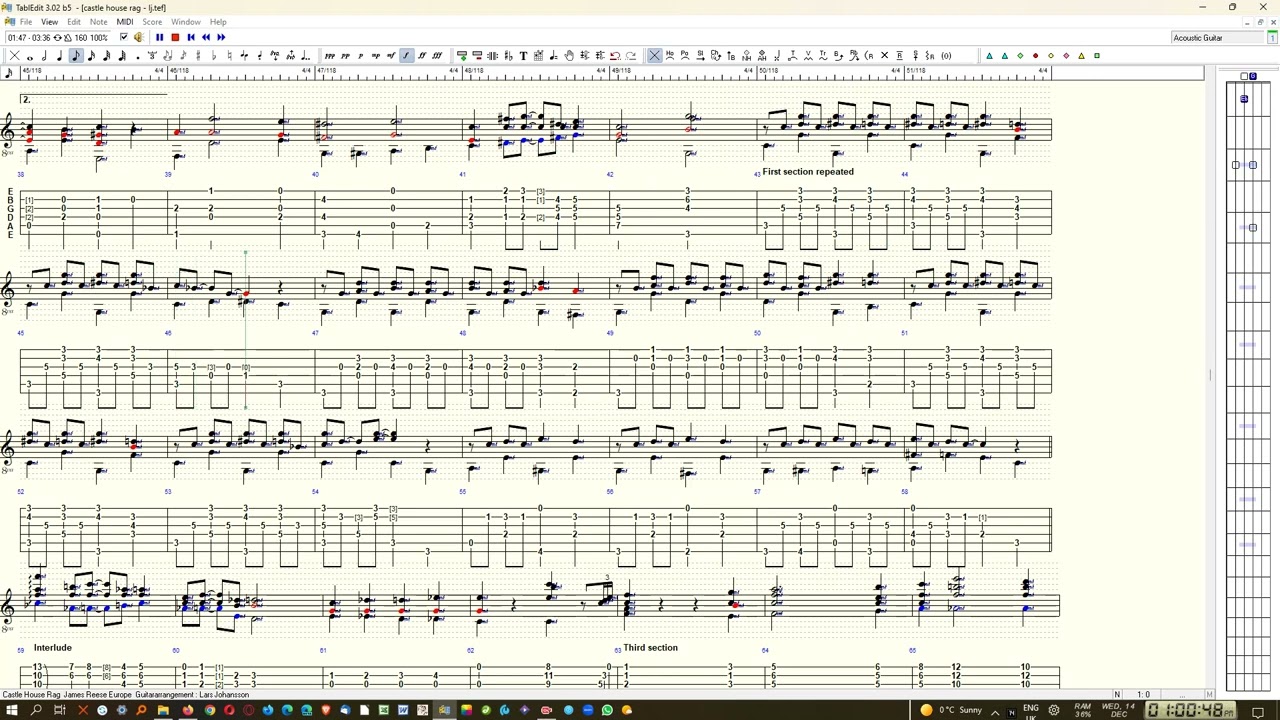The image size is (1280, 720).
Task: Click the speaker icon in playback bar
Action: click(139, 38)
